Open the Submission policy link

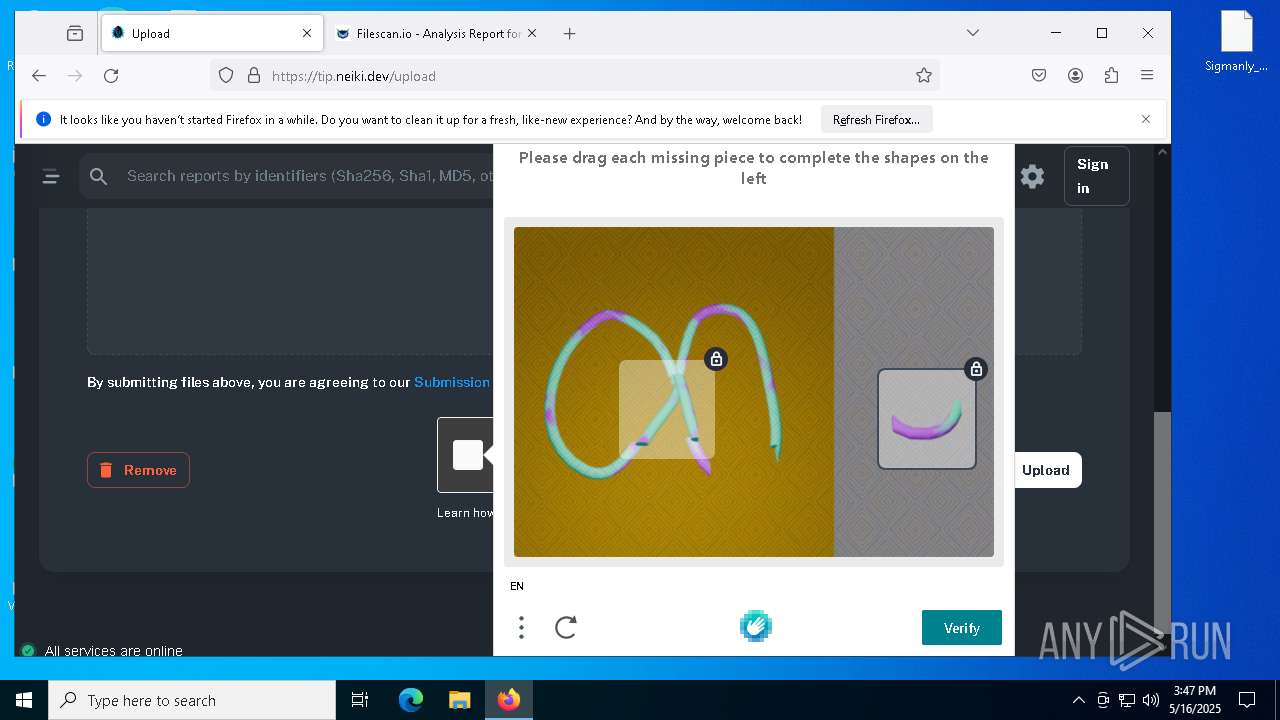[x=452, y=382]
